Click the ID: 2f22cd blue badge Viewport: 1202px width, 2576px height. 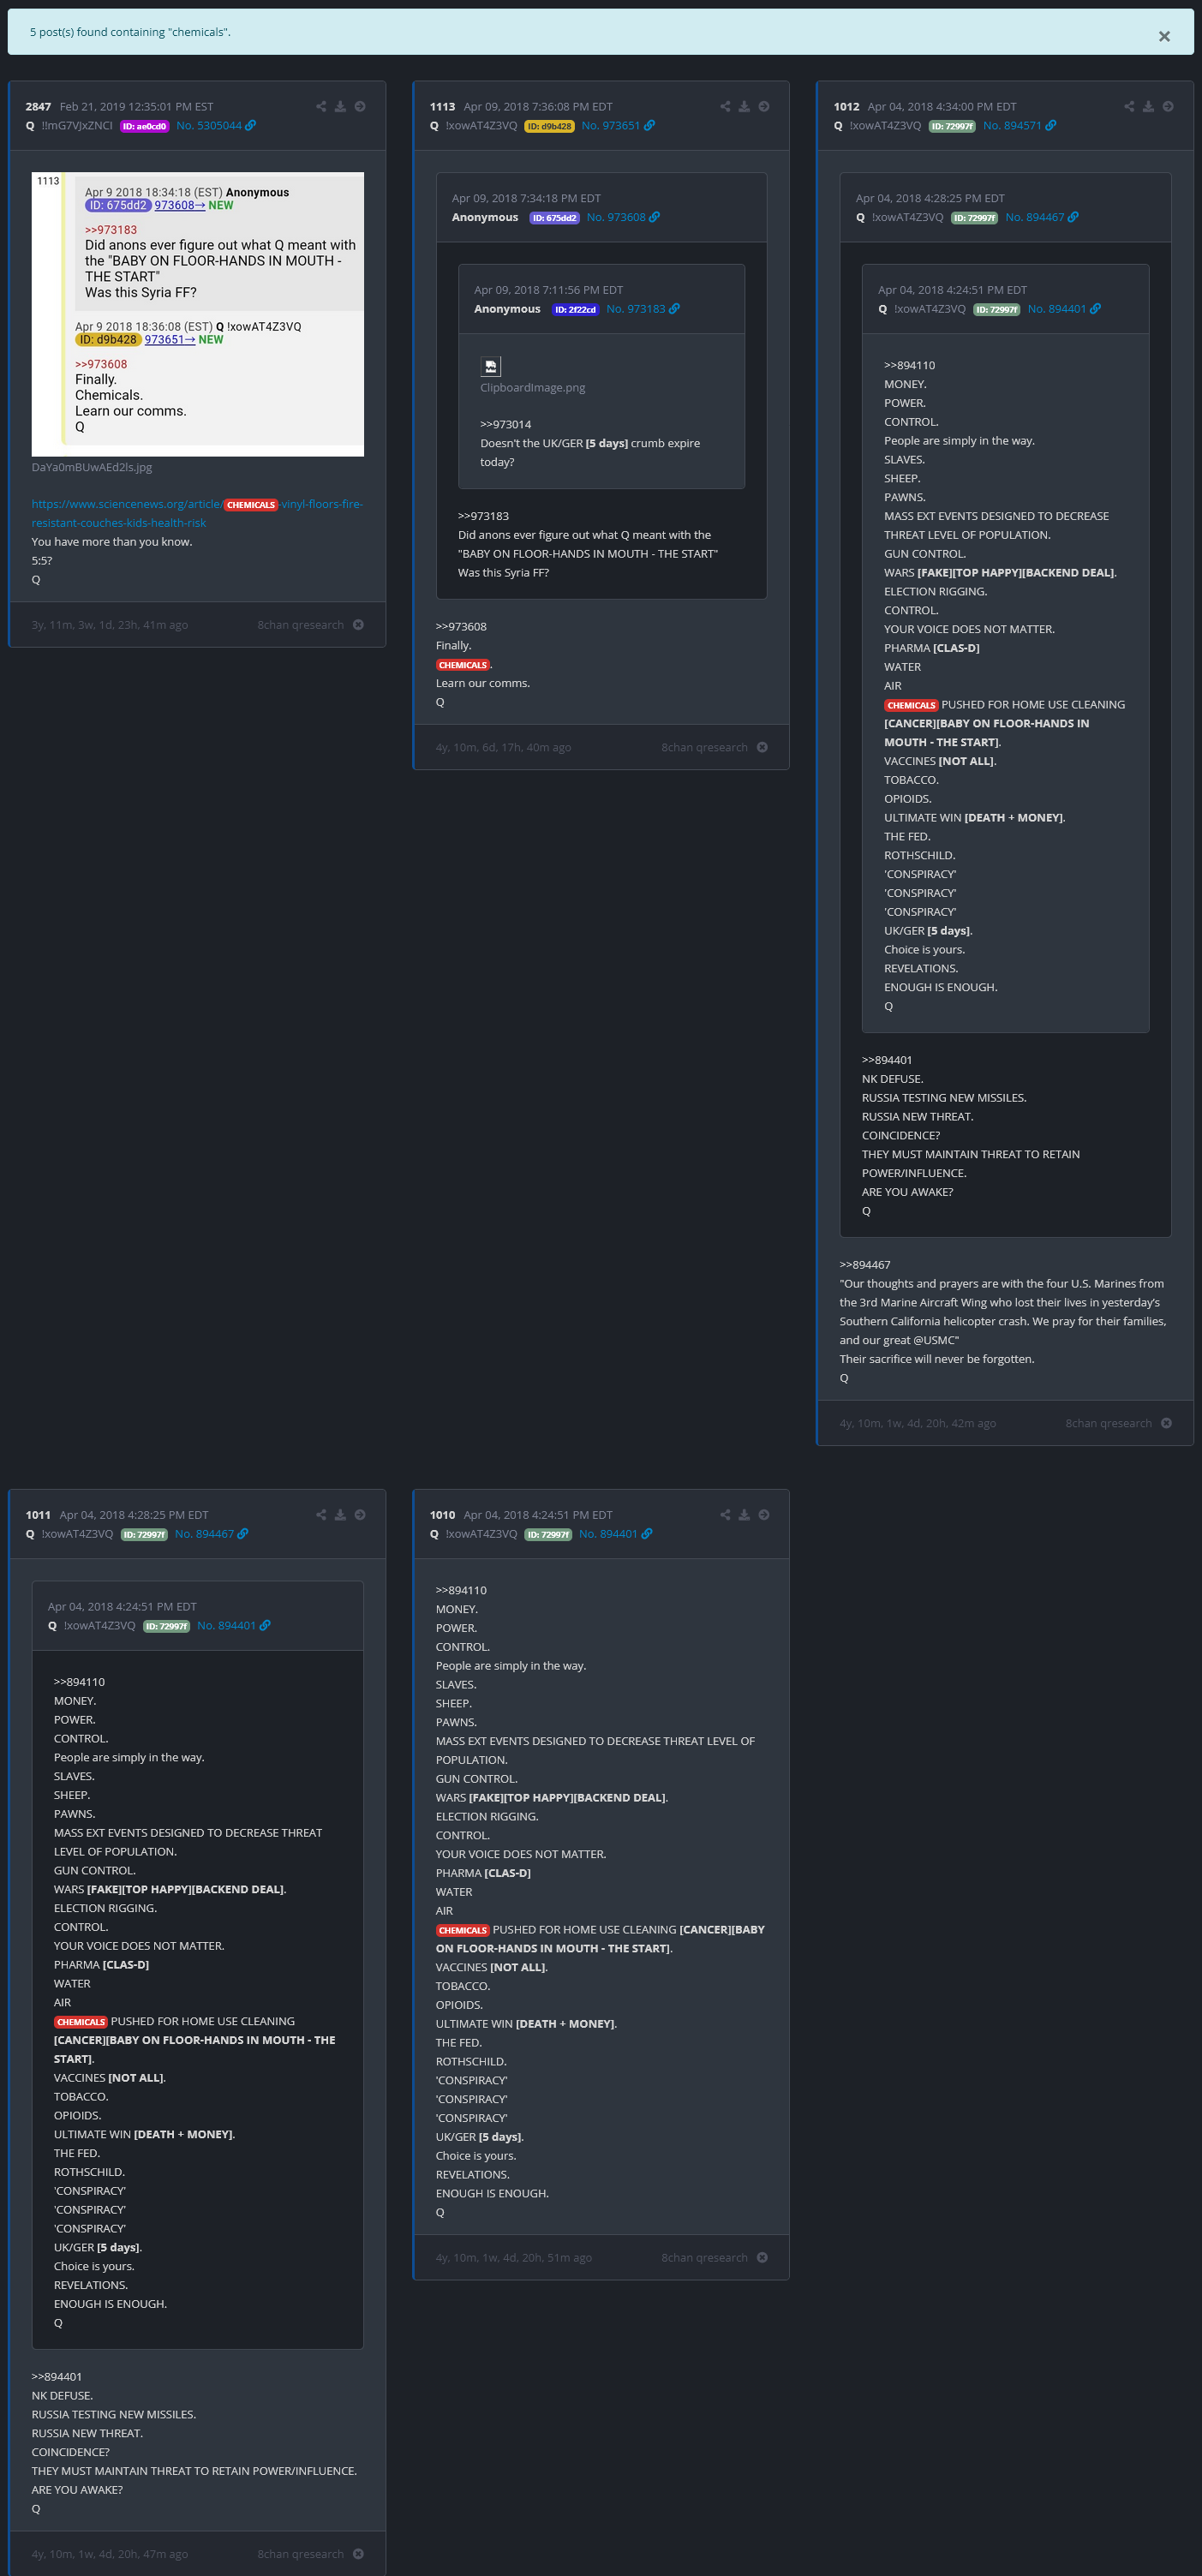575,310
